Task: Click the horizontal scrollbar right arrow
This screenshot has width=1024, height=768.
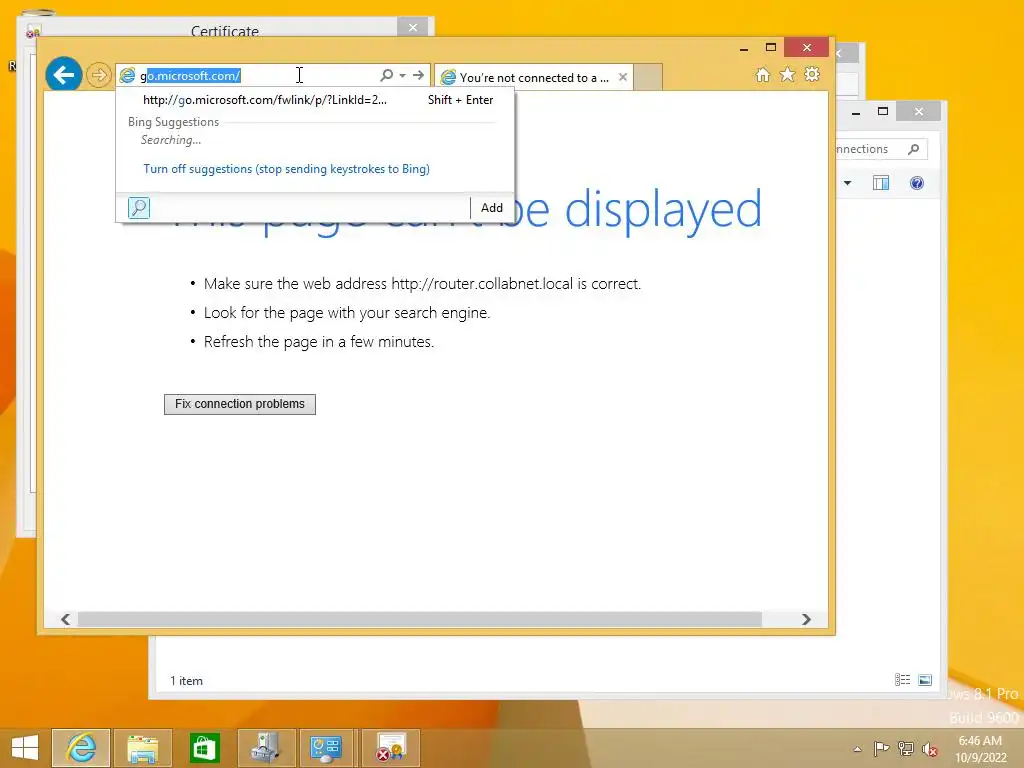Action: pyautogui.click(x=806, y=619)
